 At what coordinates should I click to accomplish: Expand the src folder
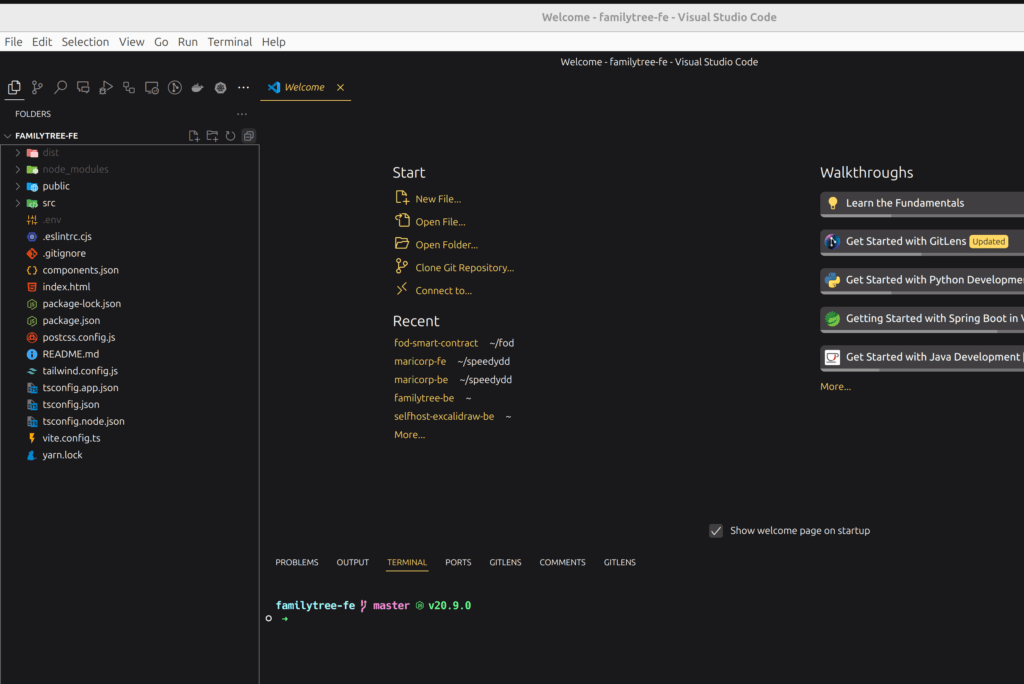pyautogui.click(x=18, y=203)
